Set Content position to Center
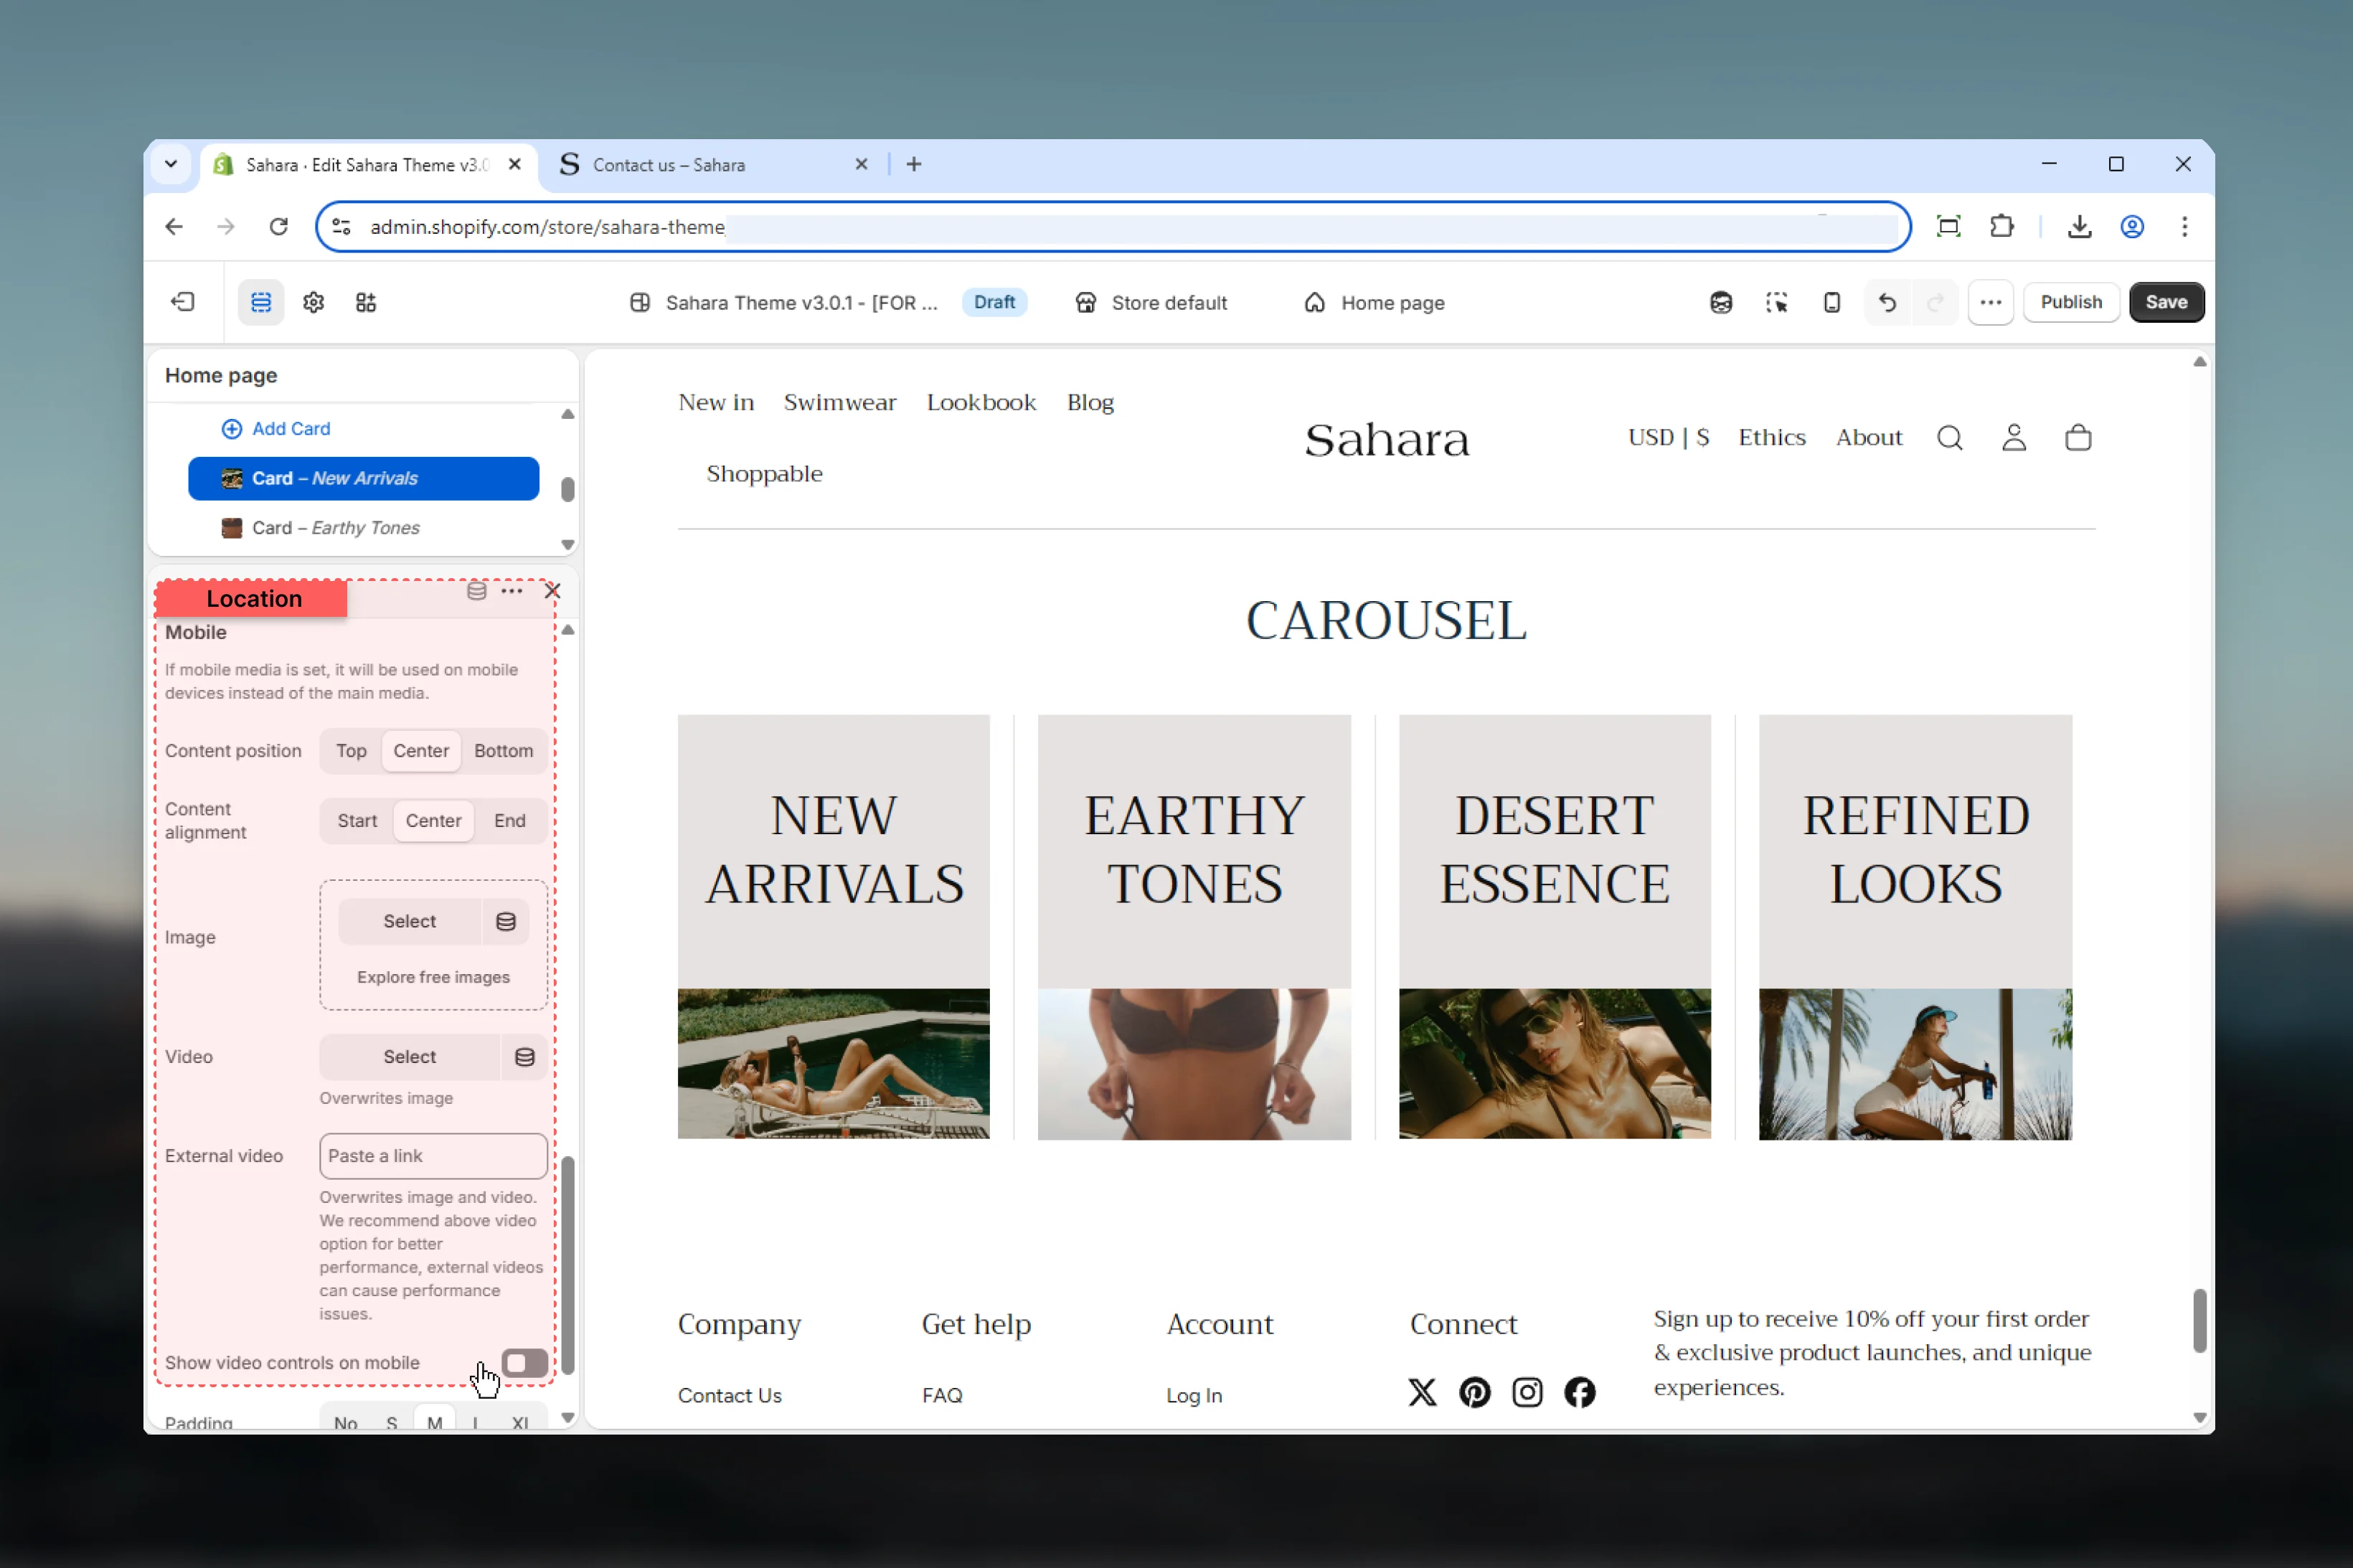Screen dimensions: 2353x1568 pos(421,751)
